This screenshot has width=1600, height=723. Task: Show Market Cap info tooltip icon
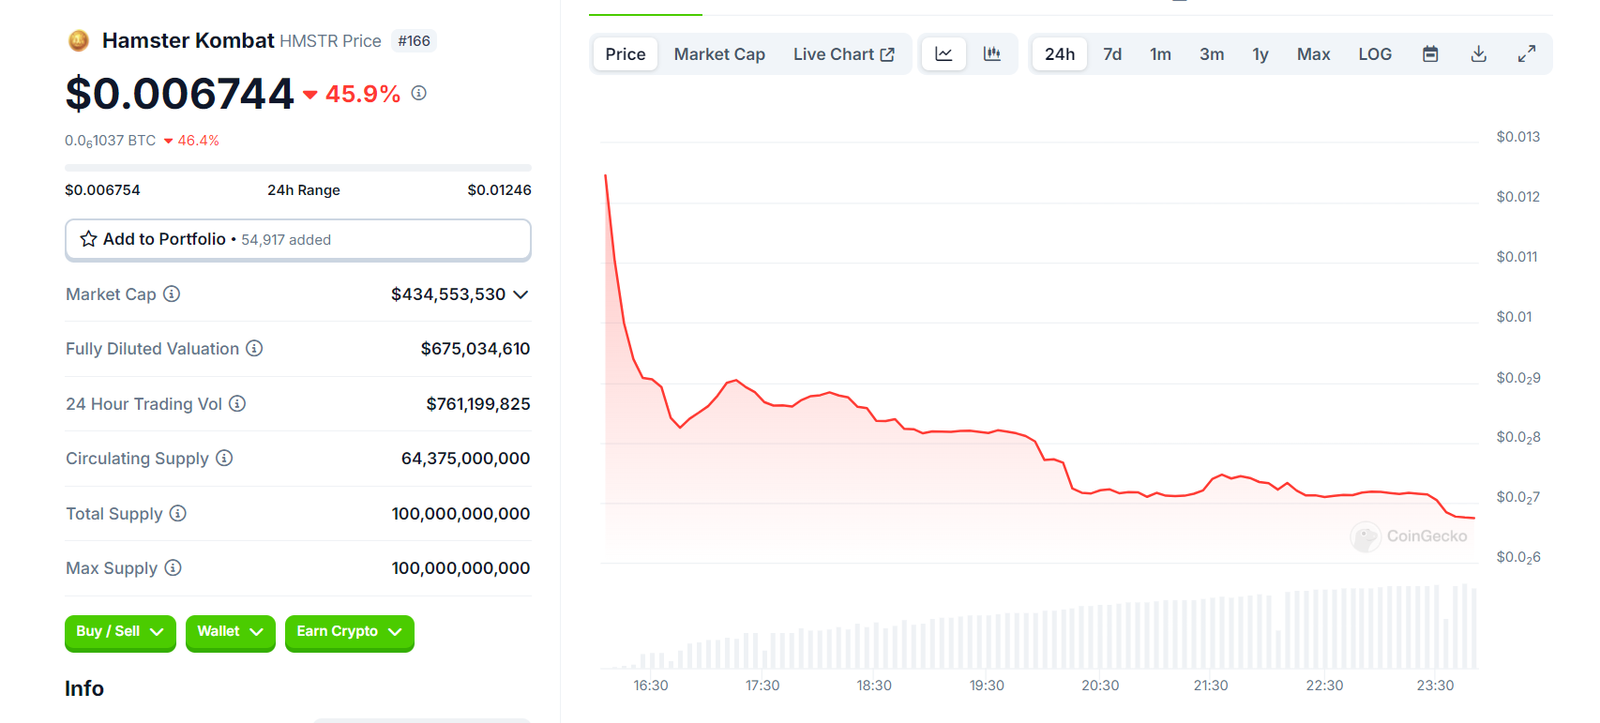[172, 294]
